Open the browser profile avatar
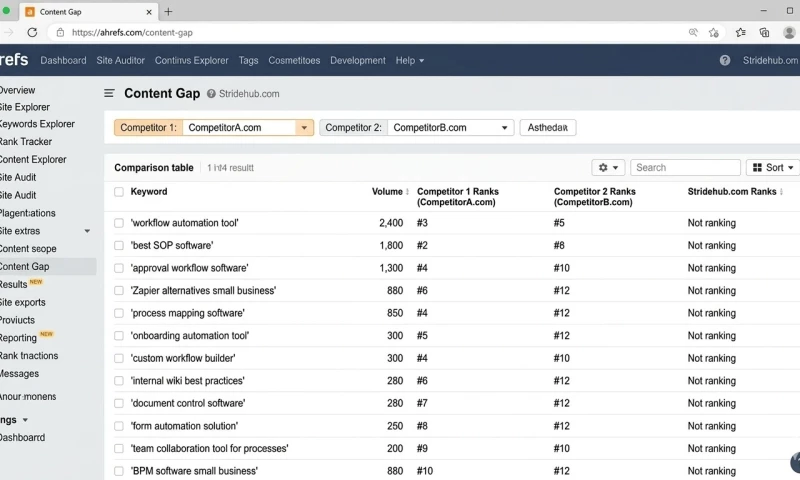The height and width of the screenshot is (480, 800). (789, 33)
